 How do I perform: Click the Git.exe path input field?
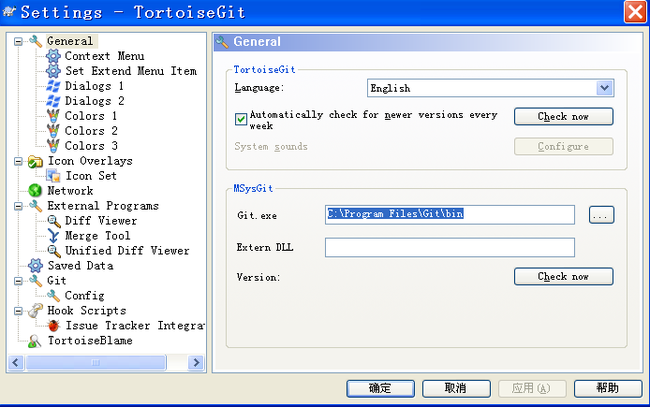pyautogui.click(x=450, y=215)
